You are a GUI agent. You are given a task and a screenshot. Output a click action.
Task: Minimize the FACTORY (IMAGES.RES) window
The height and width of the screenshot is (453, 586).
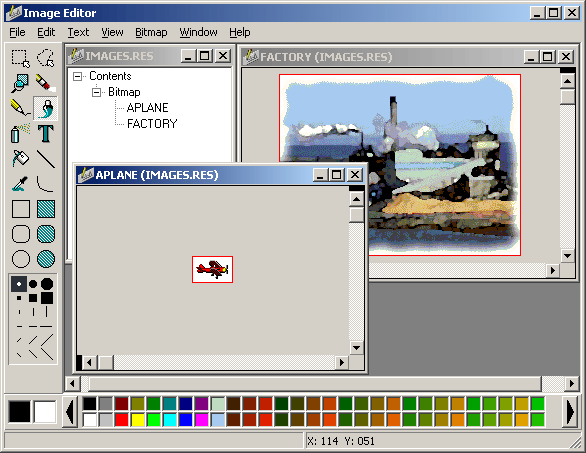pyautogui.click(x=531, y=57)
